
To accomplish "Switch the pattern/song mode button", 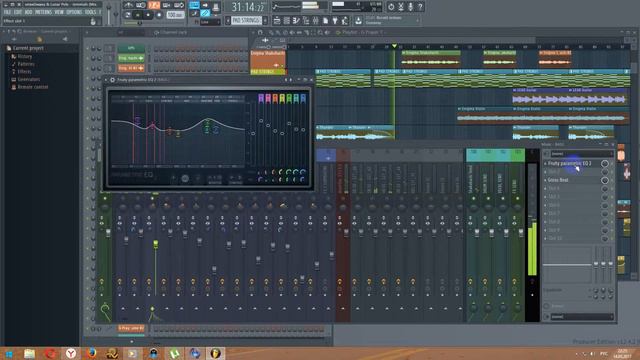I will tap(128, 15).
